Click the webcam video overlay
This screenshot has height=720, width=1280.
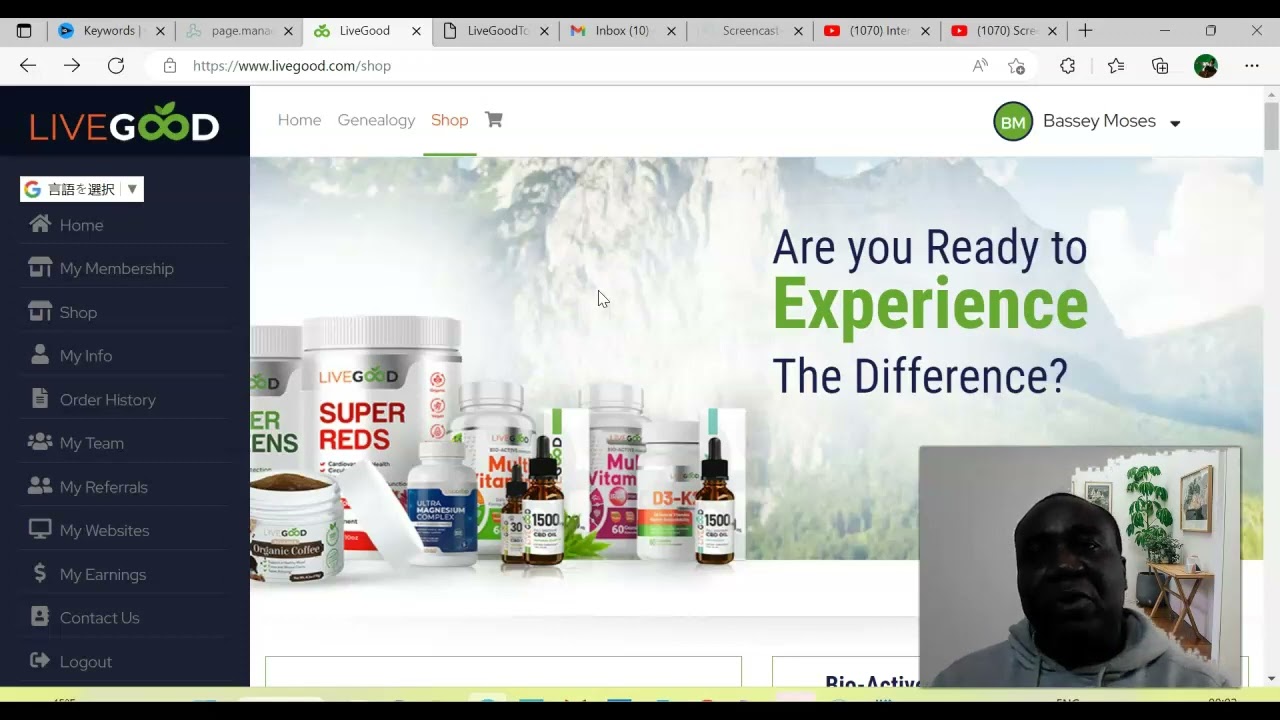coord(1080,567)
